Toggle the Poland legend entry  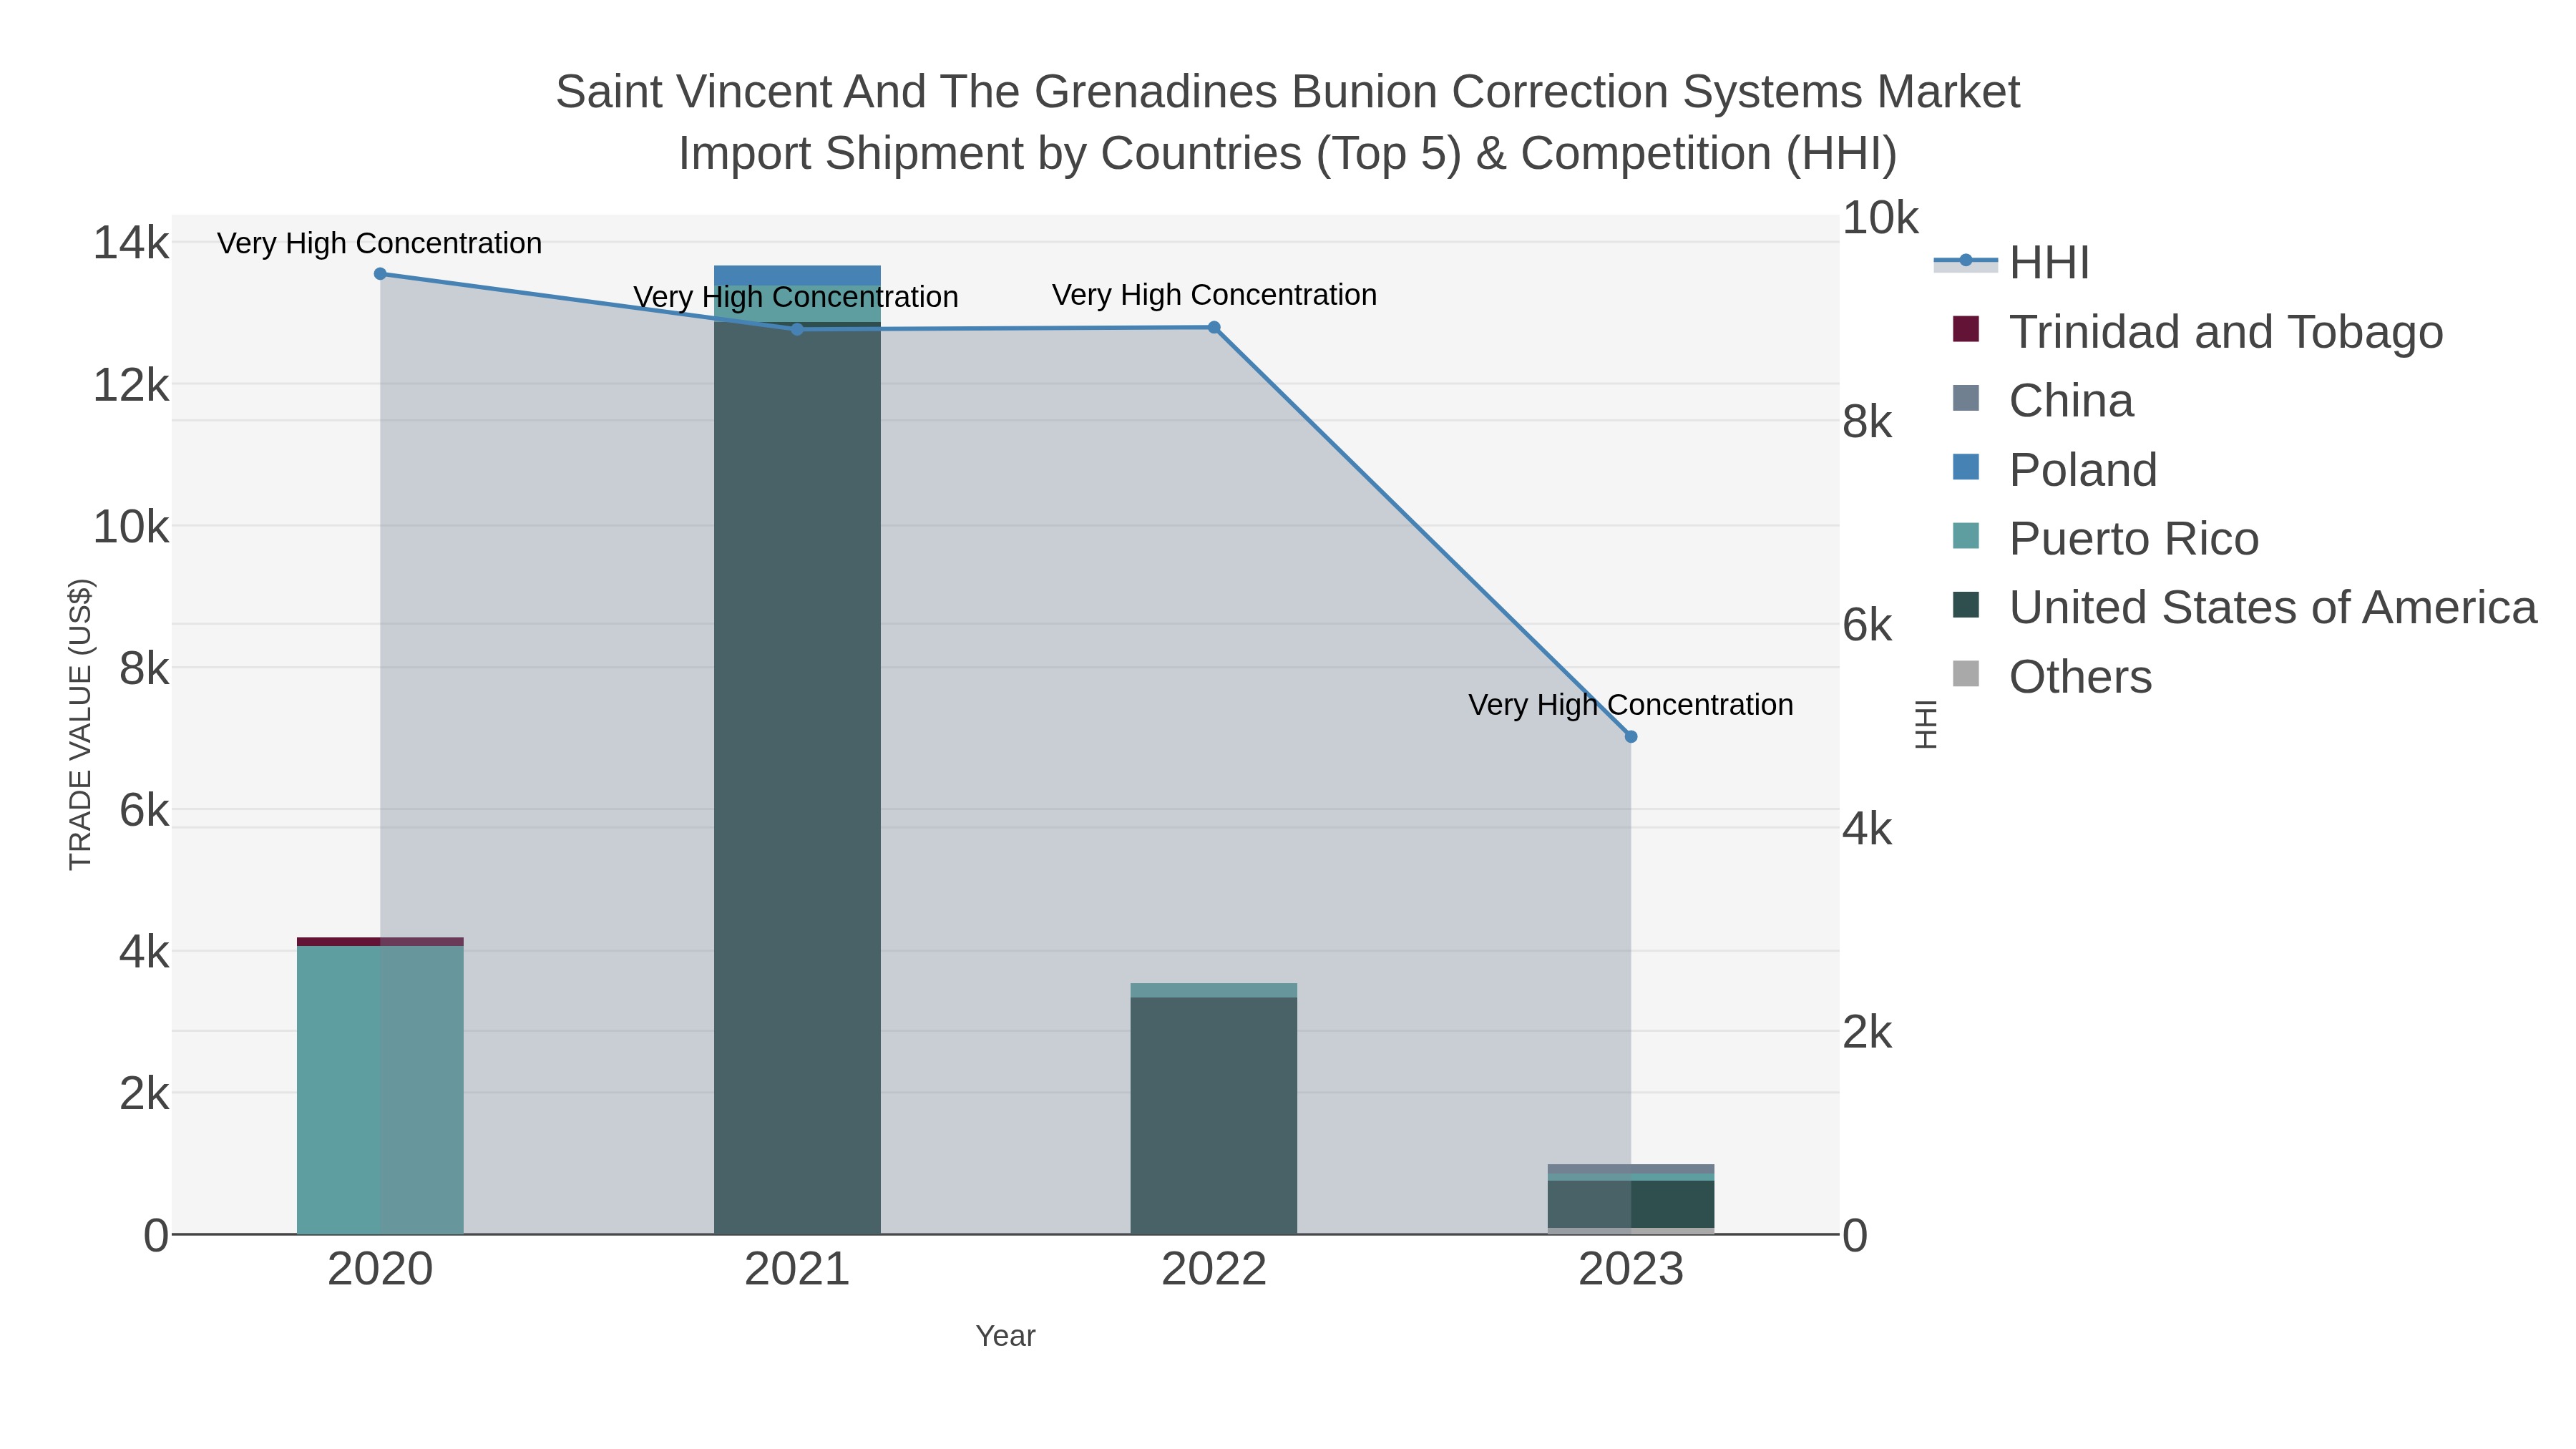[2054, 470]
